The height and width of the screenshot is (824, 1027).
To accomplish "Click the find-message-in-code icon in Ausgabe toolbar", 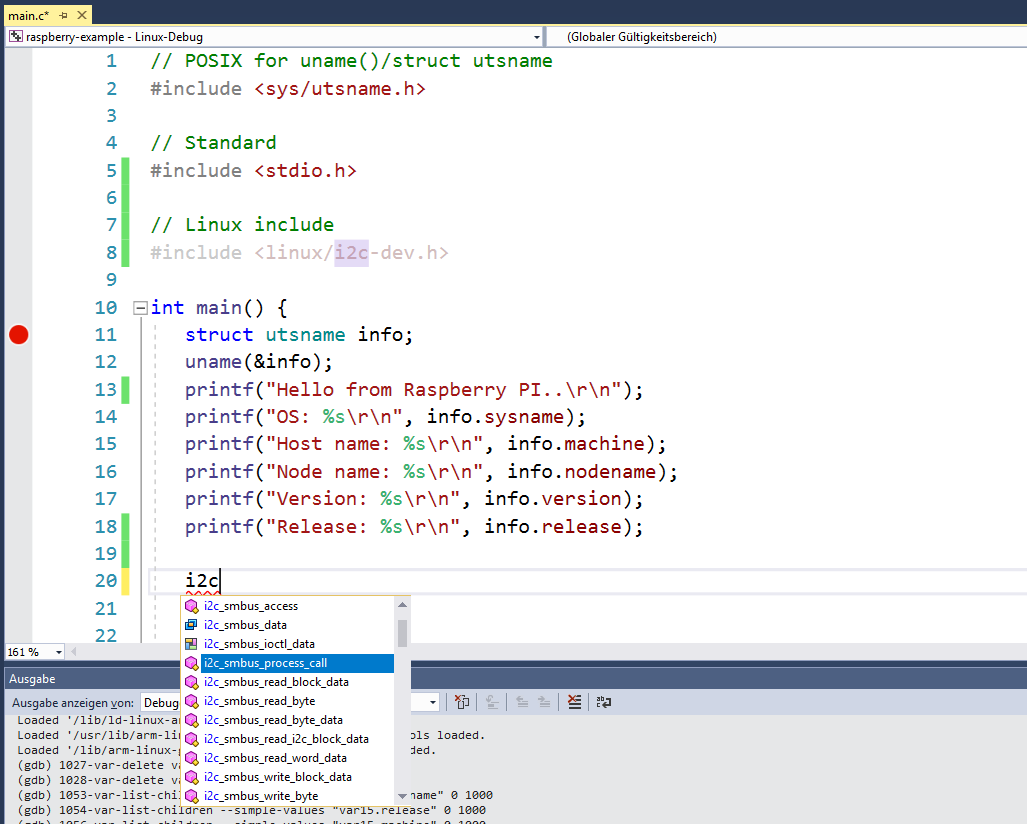I will tap(462, 702).
